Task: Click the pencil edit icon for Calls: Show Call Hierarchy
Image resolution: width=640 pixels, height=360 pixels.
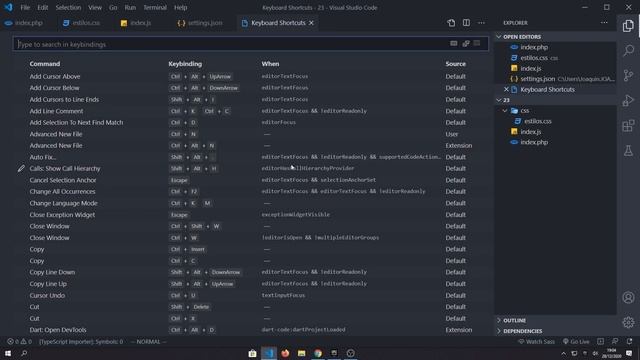Action: 21,169
